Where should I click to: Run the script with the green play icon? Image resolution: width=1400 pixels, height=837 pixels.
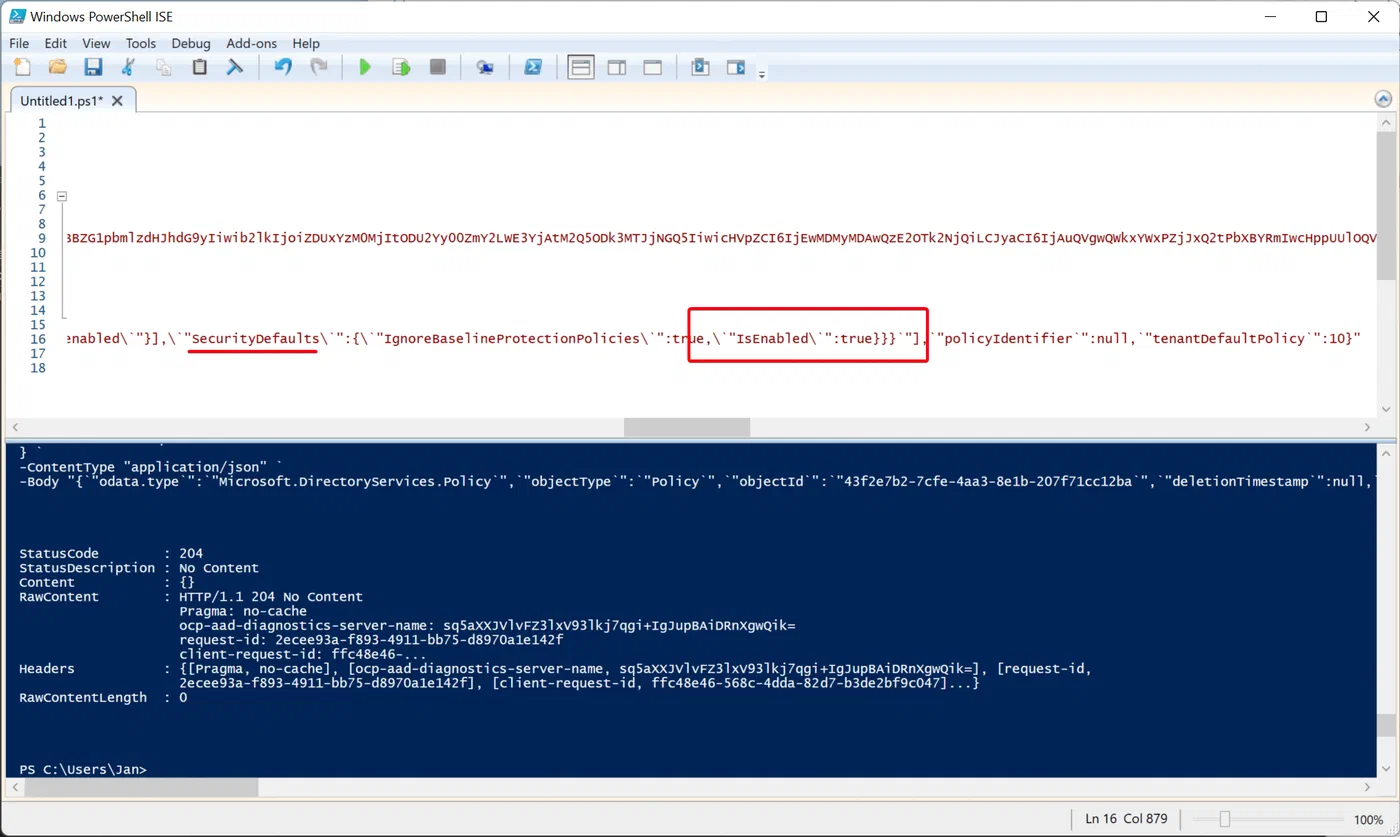[365, 67]
